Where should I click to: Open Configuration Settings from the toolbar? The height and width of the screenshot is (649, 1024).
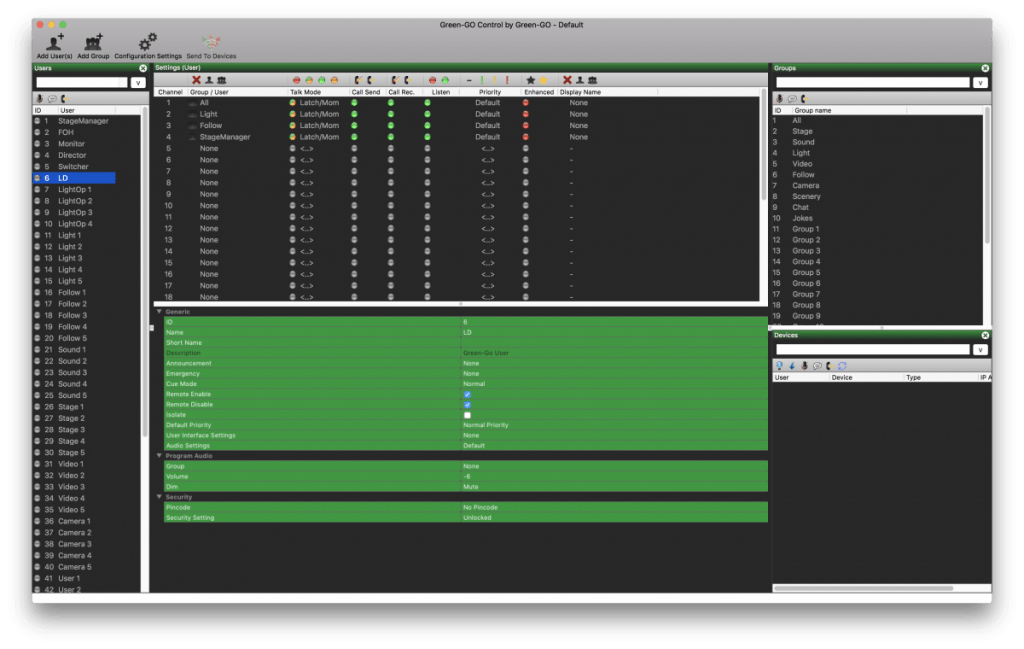(x=148, y=43)
